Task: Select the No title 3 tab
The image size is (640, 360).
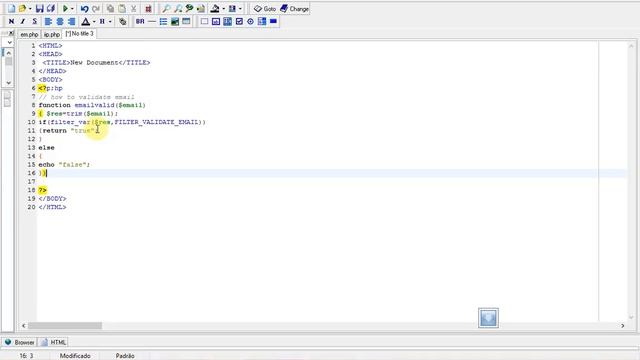Action: tap(80, 34)
